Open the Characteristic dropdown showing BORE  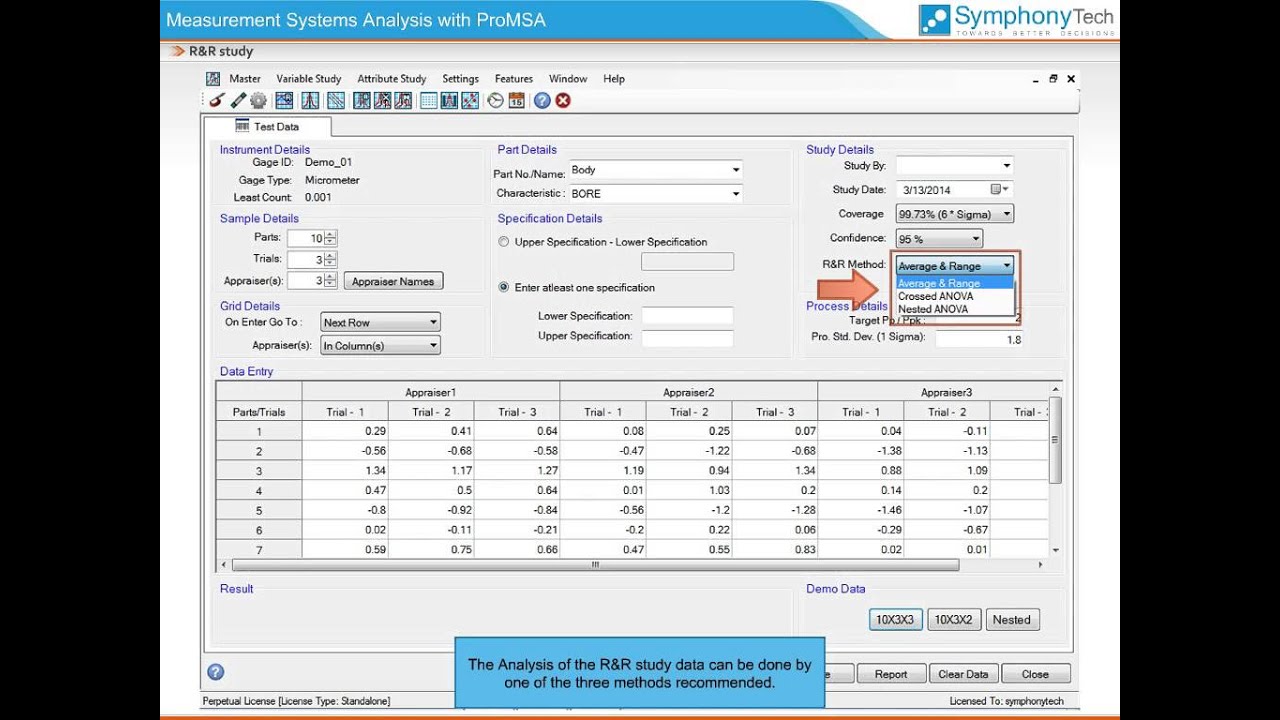pyautogui.click(x=736, y=194)
